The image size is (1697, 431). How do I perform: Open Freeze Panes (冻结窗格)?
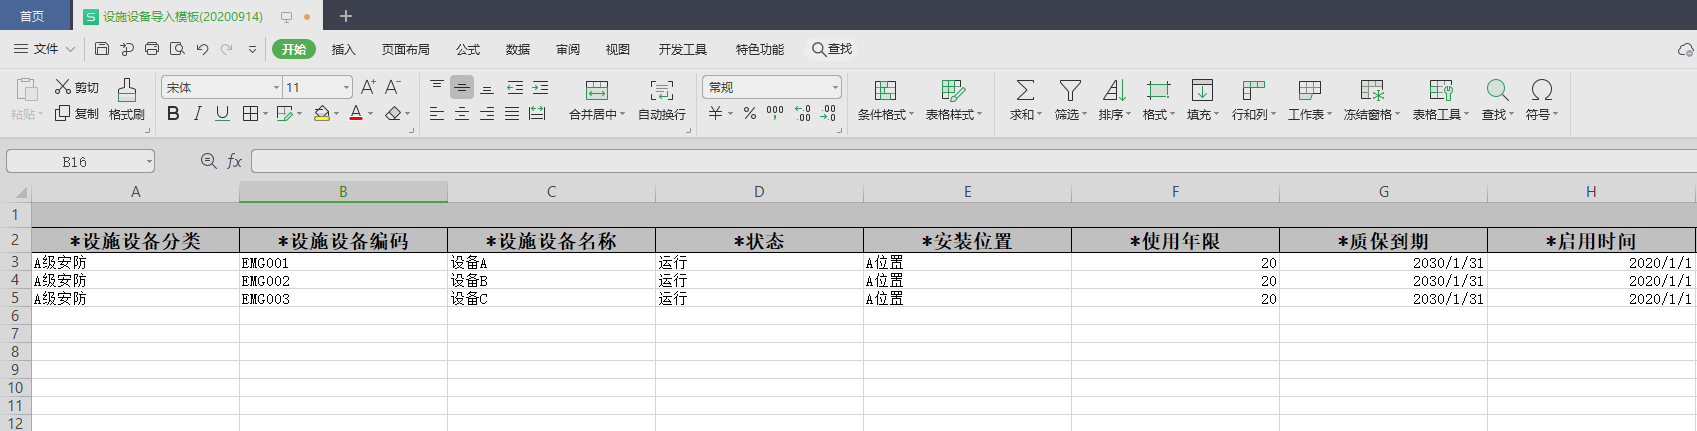click(x=1372, y=100)
